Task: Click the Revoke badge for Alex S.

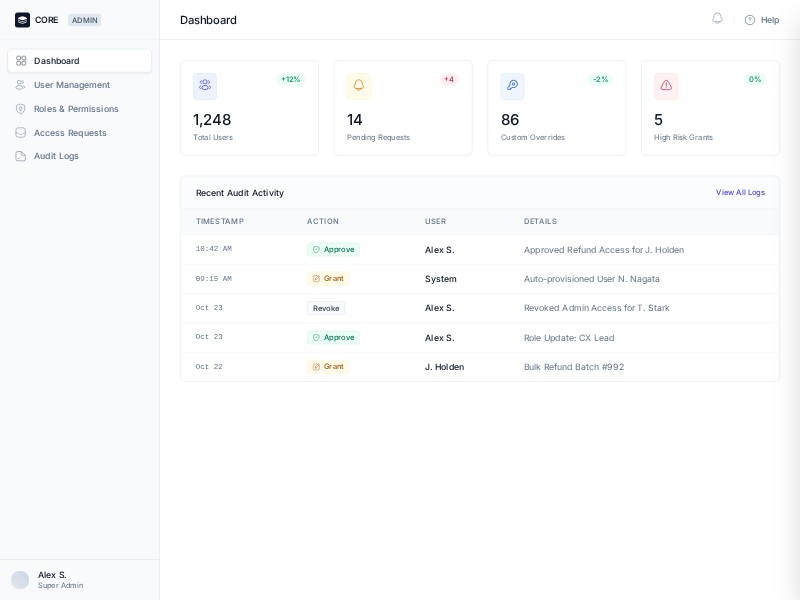Action: (x=326, y=308)
